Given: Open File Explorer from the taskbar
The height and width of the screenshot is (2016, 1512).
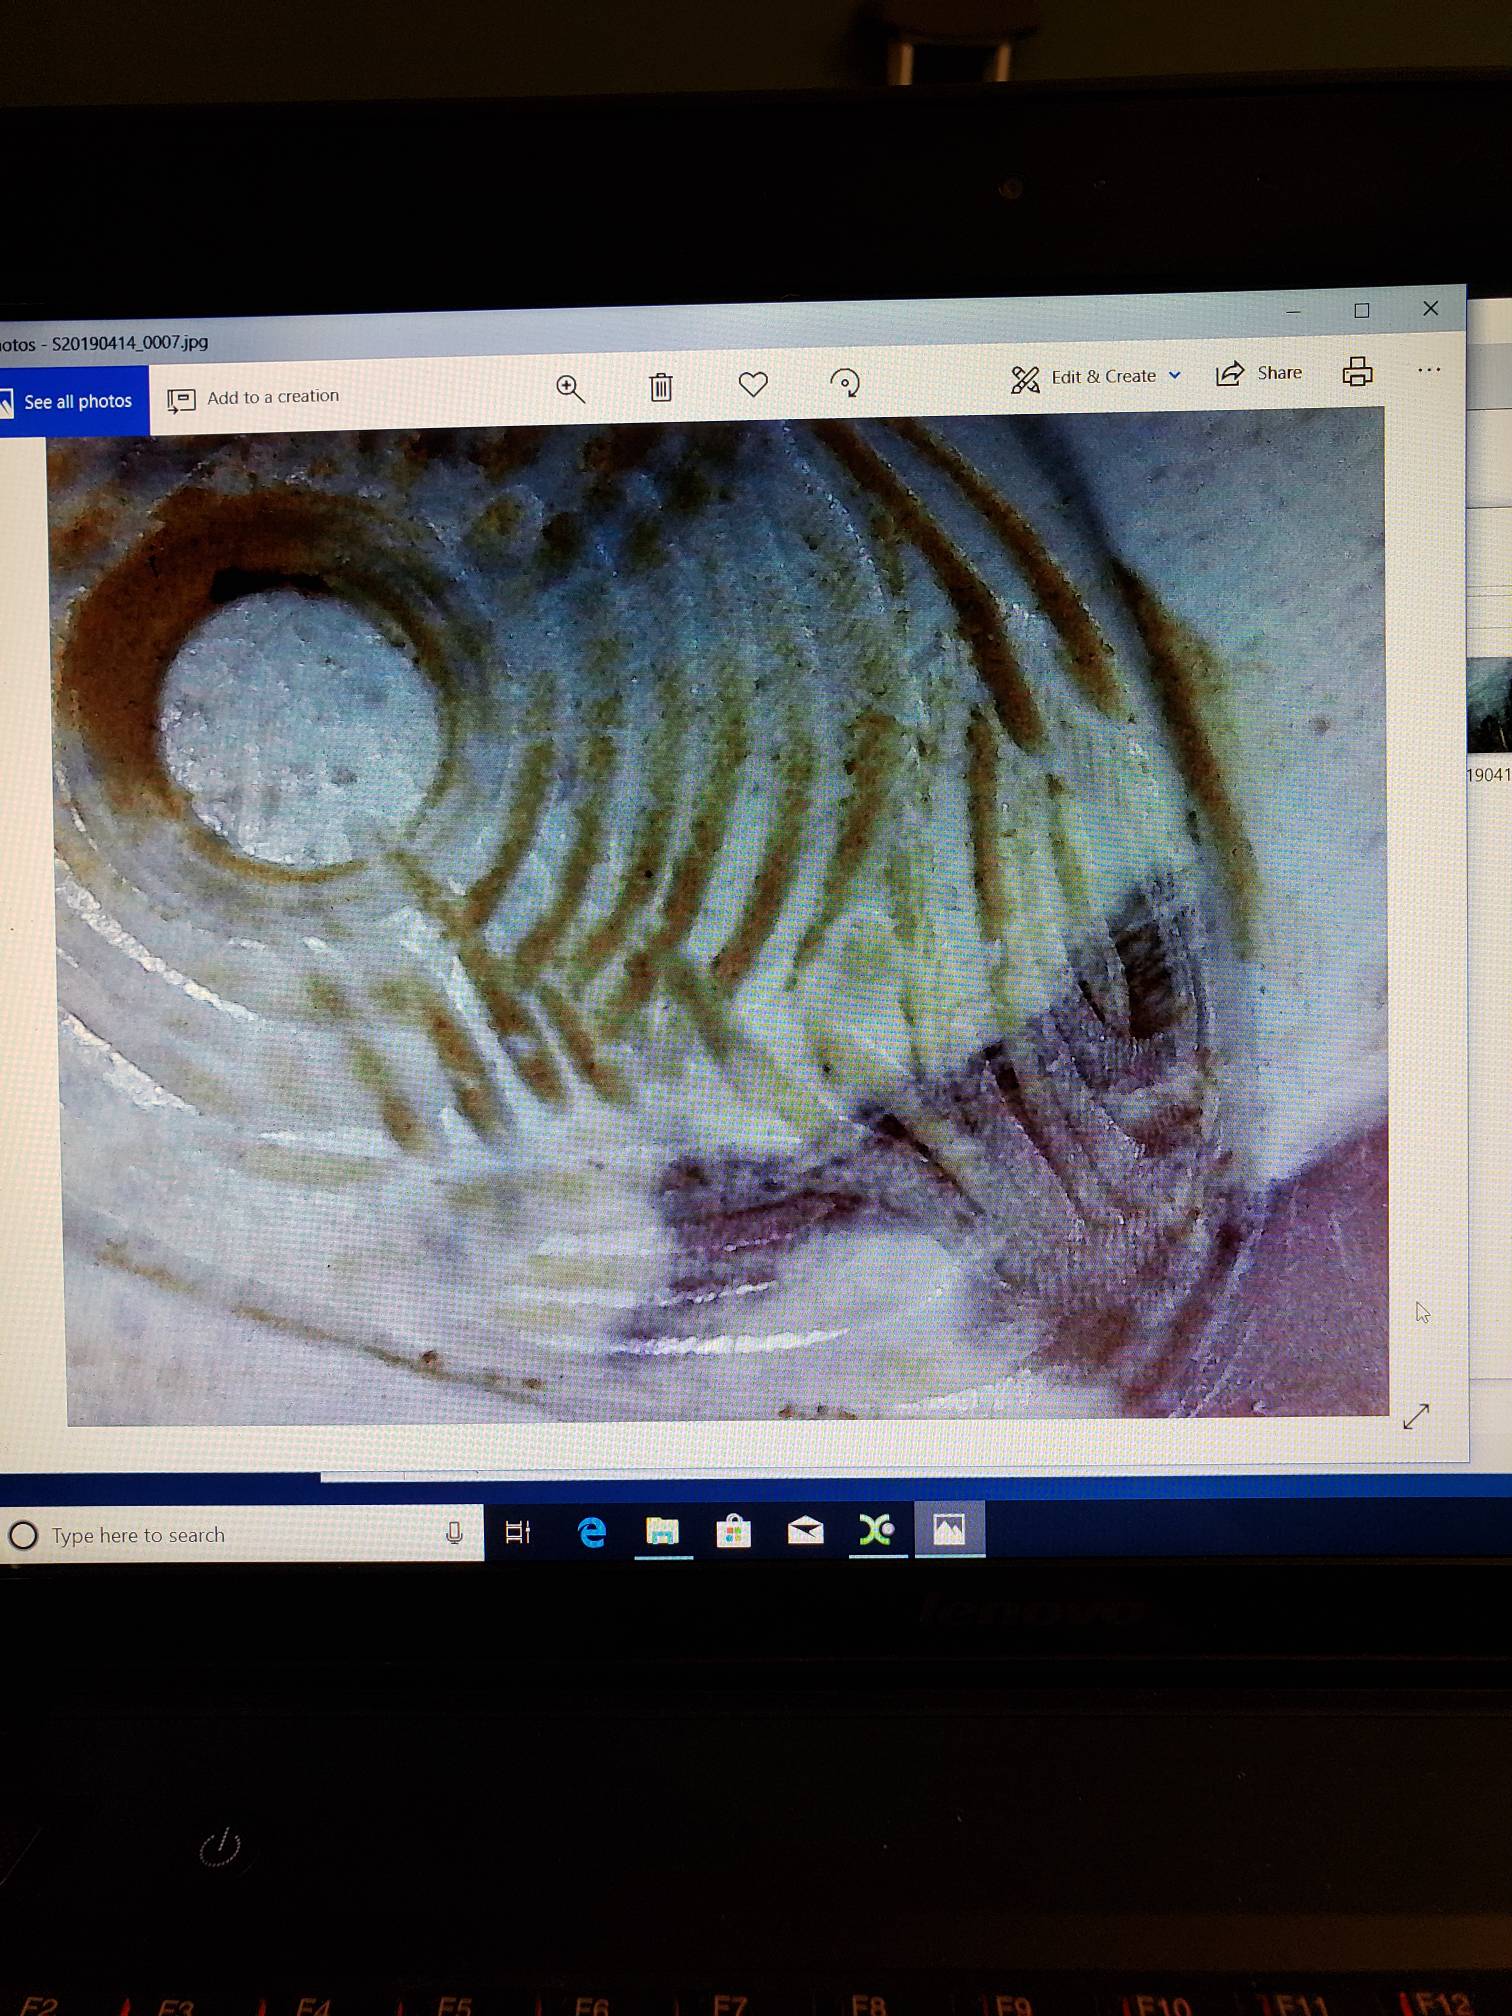Looking at the screenshot, I should coord(663,1531).
